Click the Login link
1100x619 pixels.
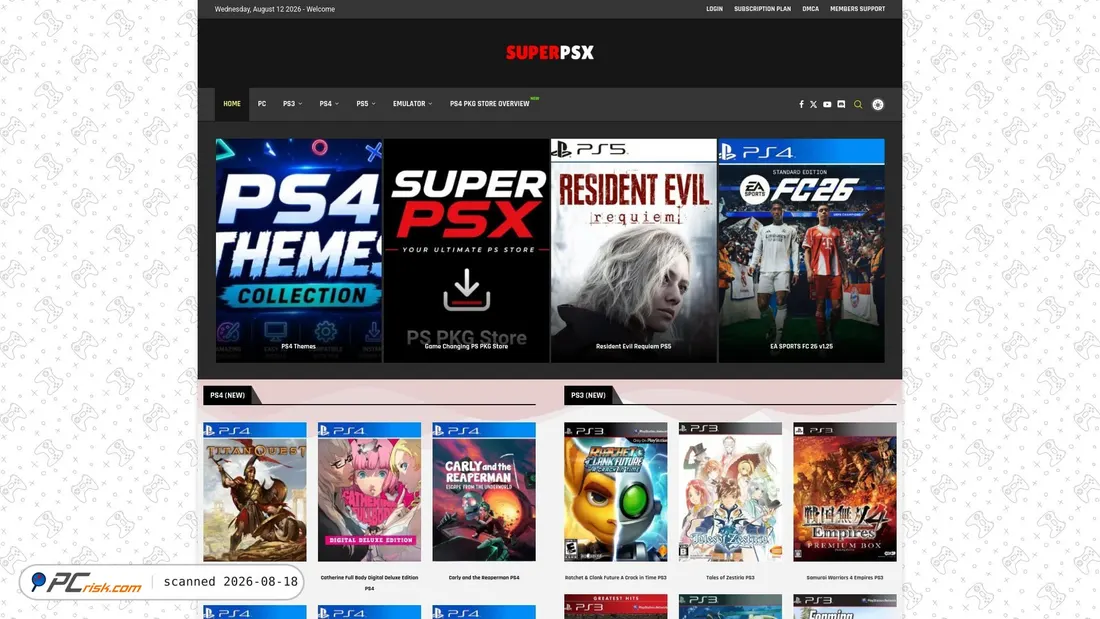coord(714,9)
